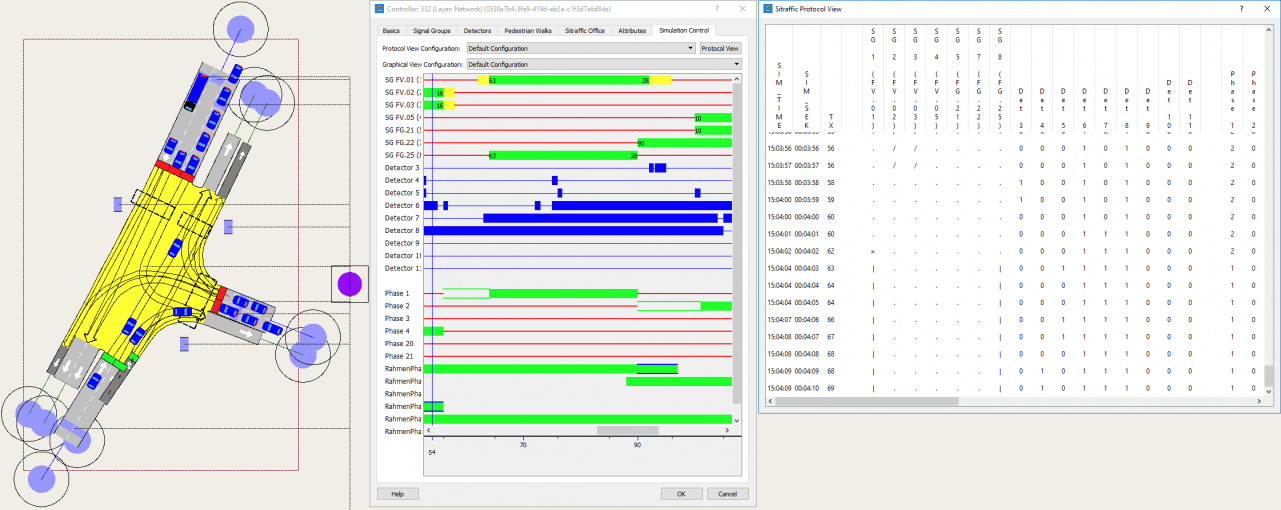Switch to the Signal Groups tab

(x=432, y=31)
